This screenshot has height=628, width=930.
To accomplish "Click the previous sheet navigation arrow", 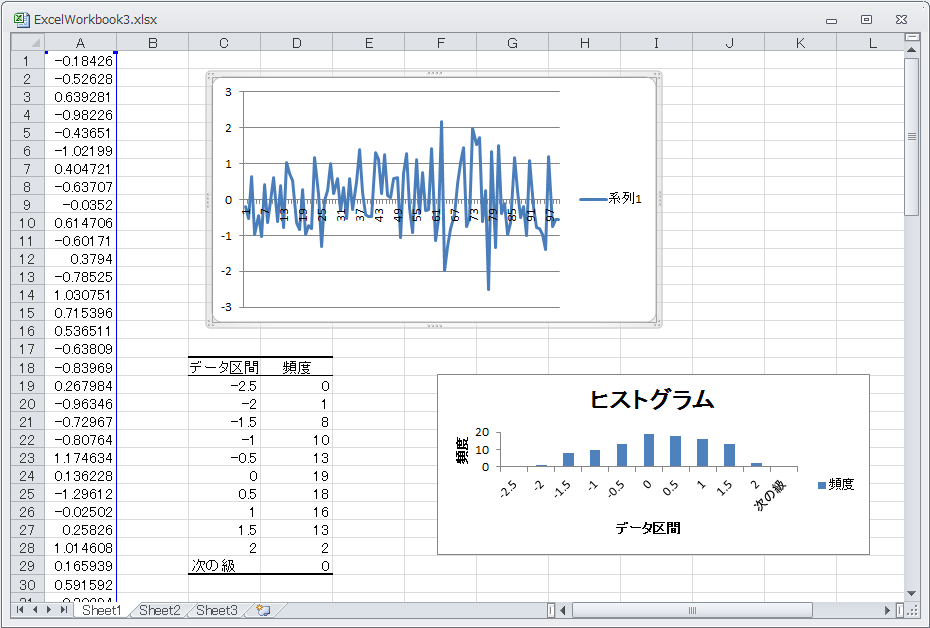I will (x=35, y=610).
